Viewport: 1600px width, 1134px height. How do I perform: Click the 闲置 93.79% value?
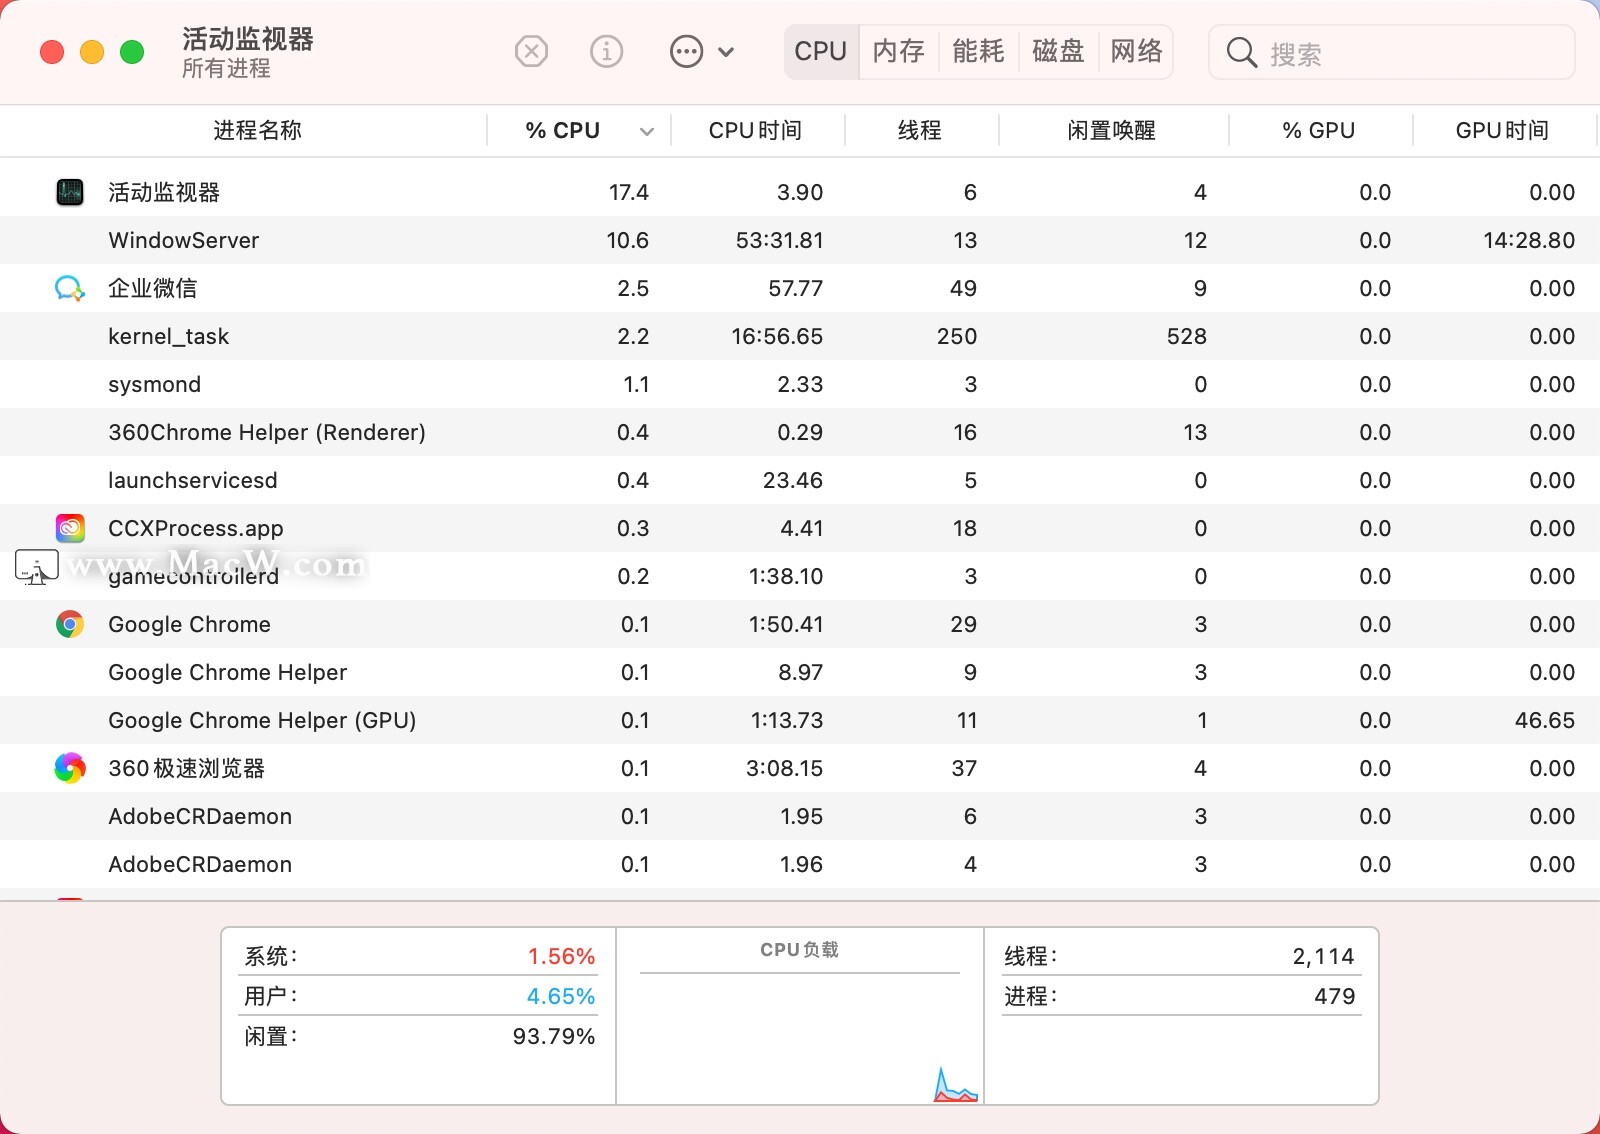[554, 1036]
